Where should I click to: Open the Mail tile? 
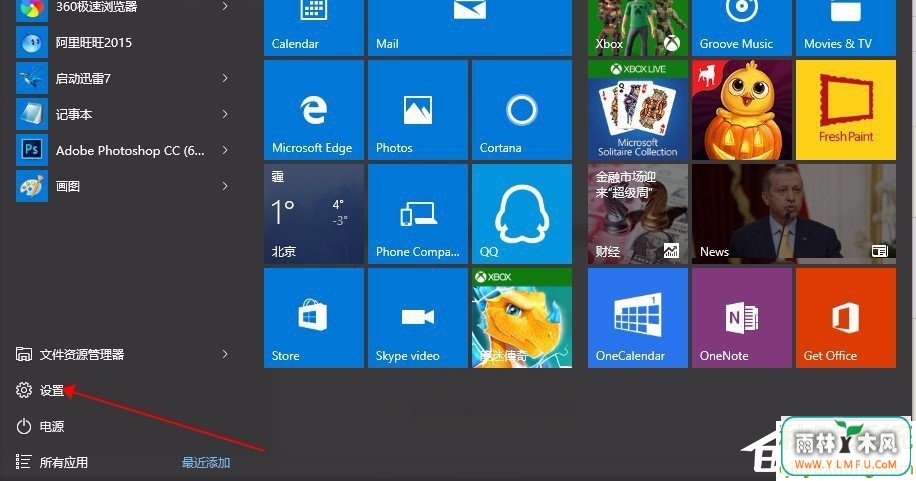point(470,27)
